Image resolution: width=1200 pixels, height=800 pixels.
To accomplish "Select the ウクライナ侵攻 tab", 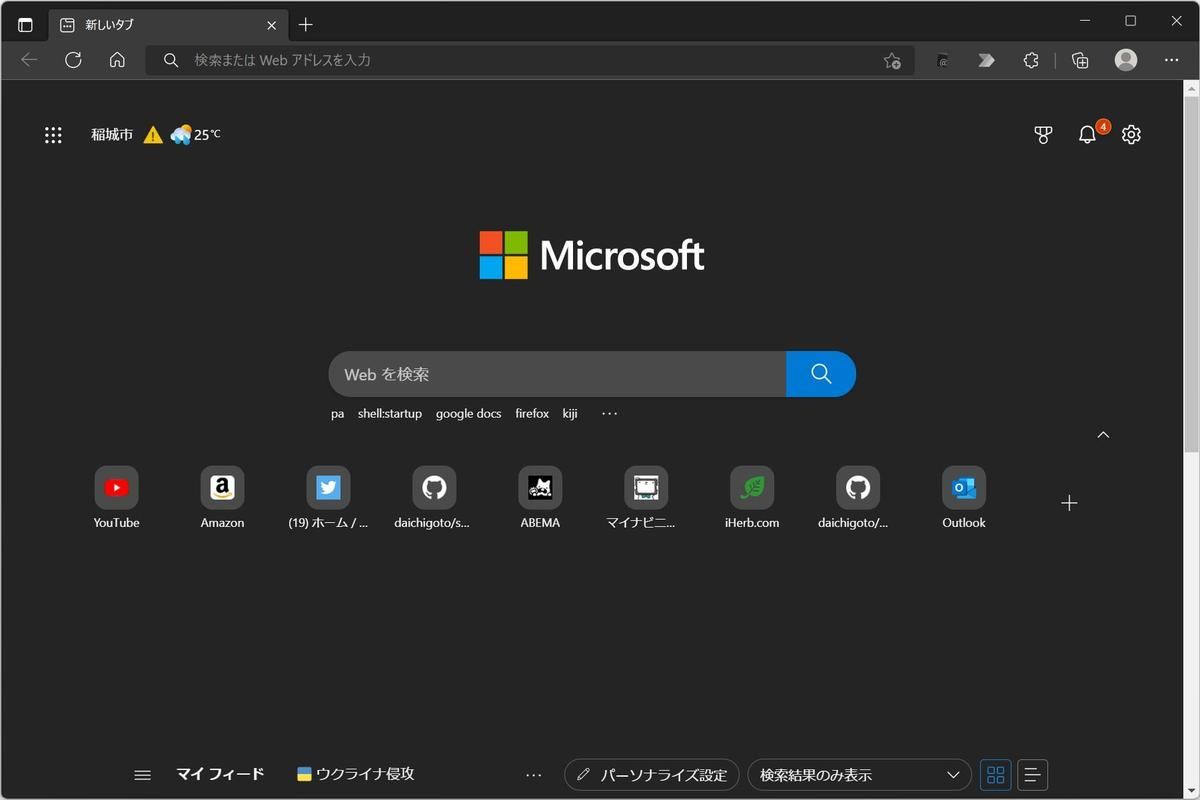I will 356,774.
